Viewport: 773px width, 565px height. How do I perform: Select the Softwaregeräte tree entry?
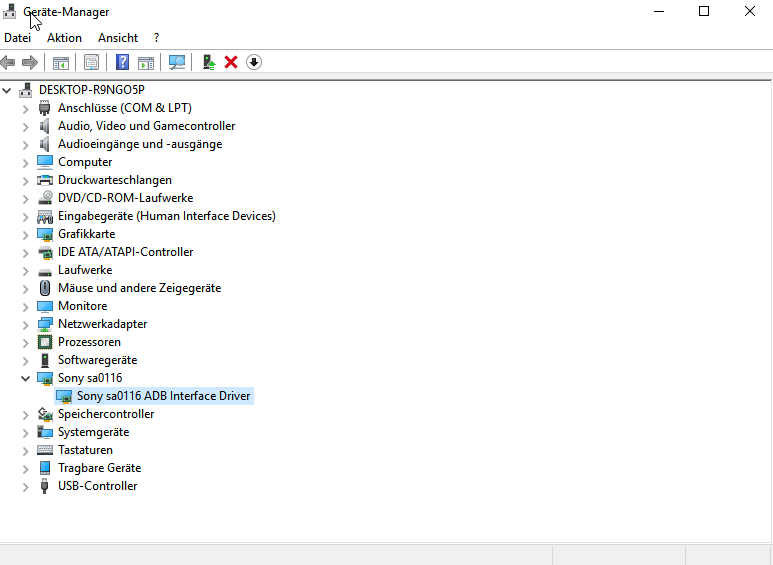coord(98,360)
